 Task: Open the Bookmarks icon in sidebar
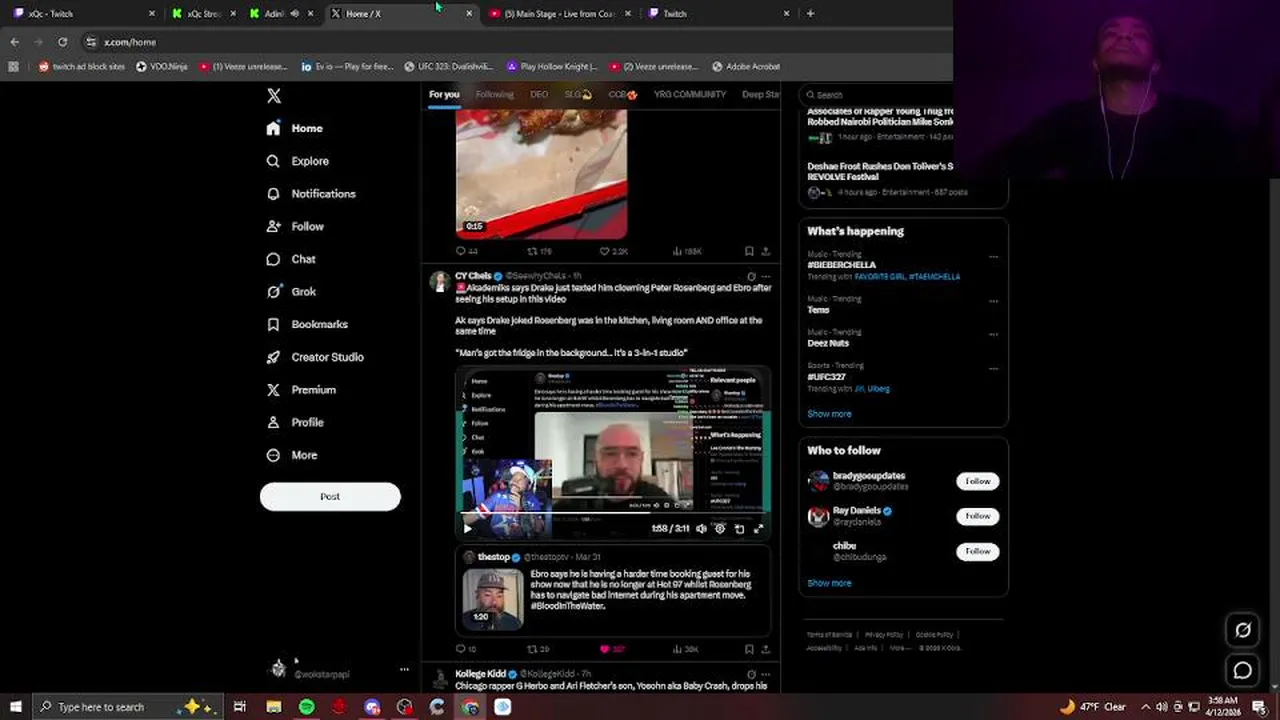click(x=273, y=324)
